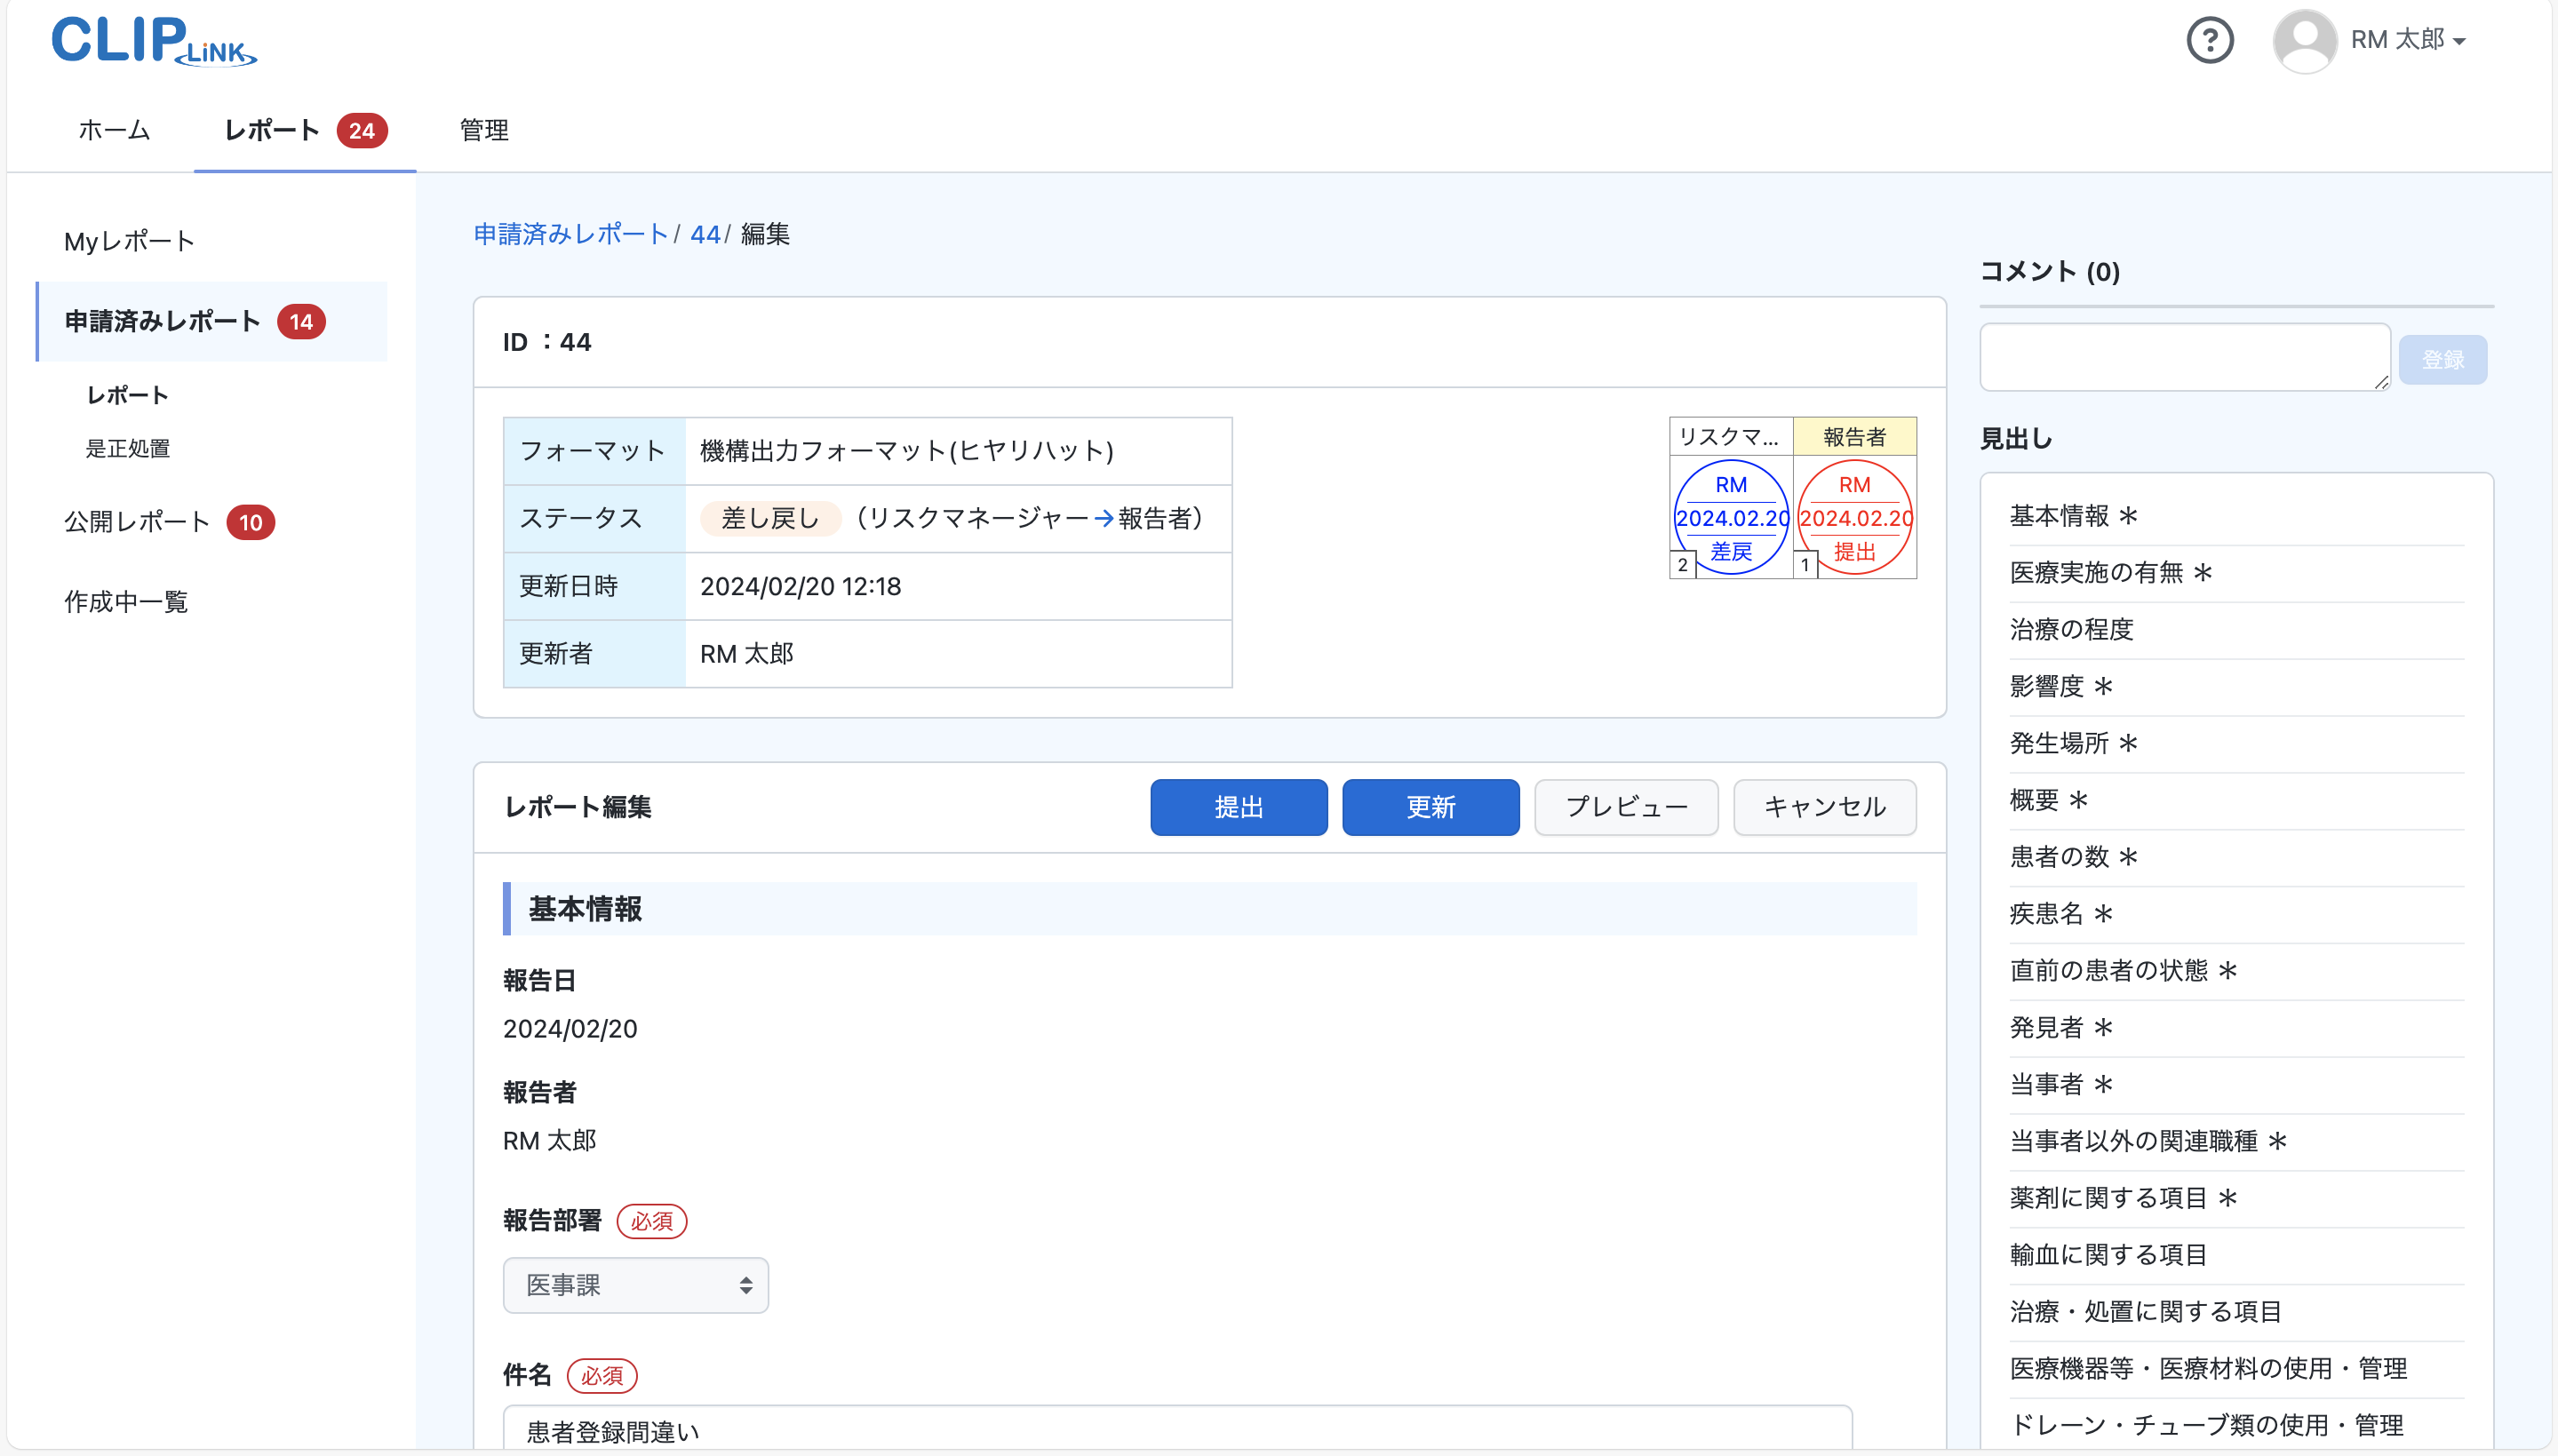Click the 提出 submit button
This screenshot has width=2558, height=1456.
(1239, 807)
